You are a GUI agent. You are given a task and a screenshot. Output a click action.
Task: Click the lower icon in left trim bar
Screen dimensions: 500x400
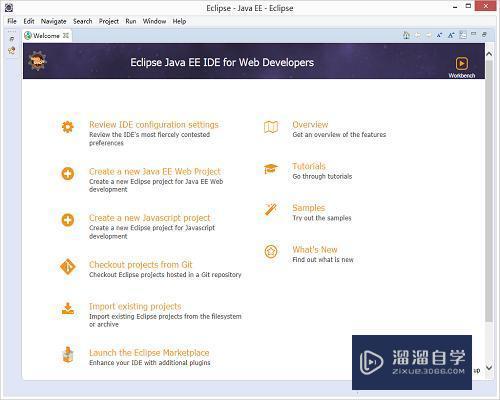tap(12, 50)
